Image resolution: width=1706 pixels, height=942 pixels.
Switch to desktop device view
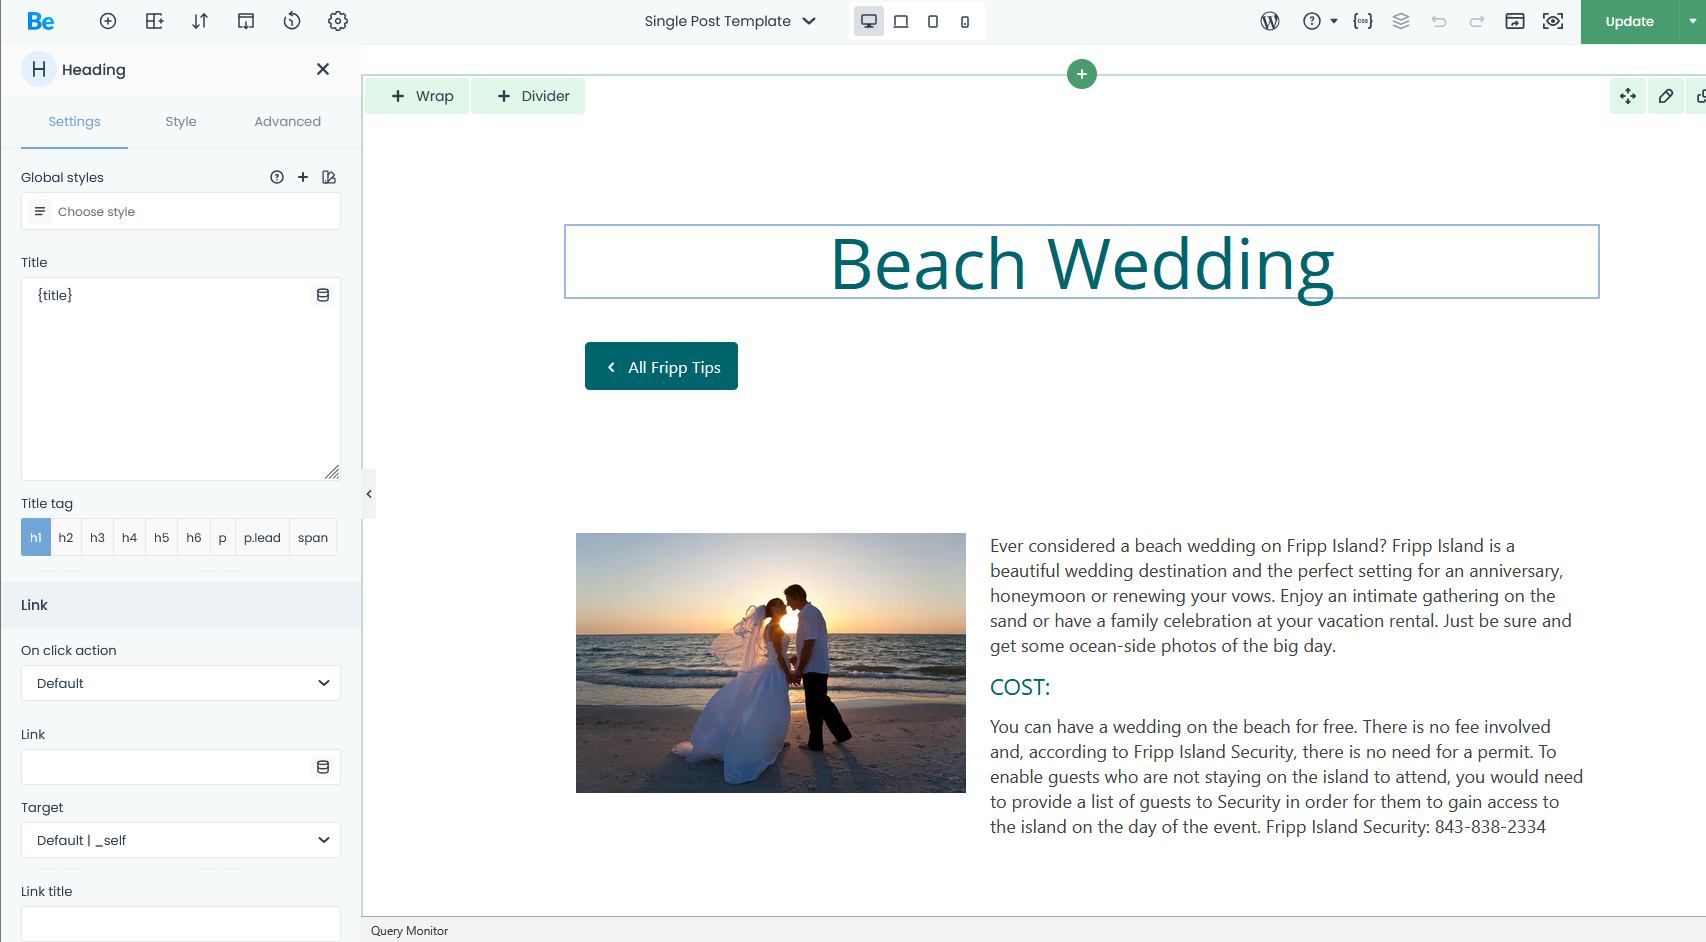[x=869, y=21]
